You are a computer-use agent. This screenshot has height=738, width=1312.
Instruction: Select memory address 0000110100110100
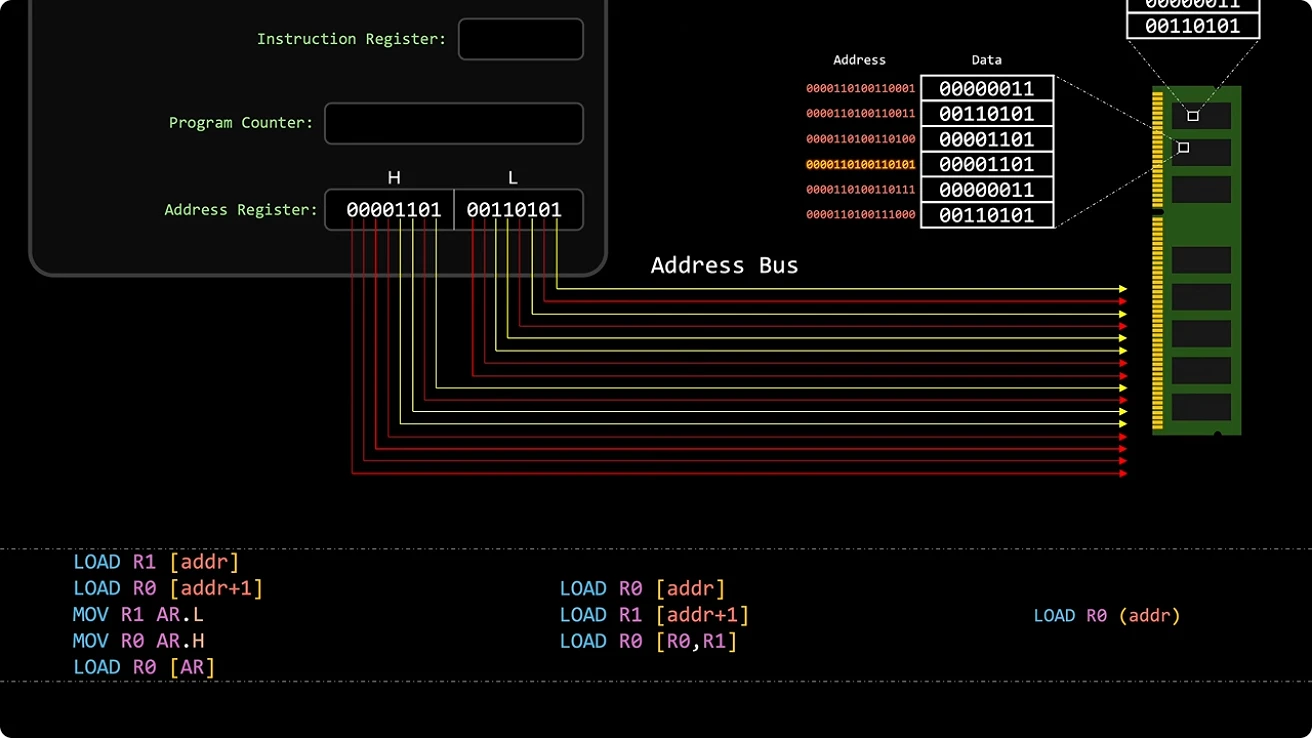[861, 139]
